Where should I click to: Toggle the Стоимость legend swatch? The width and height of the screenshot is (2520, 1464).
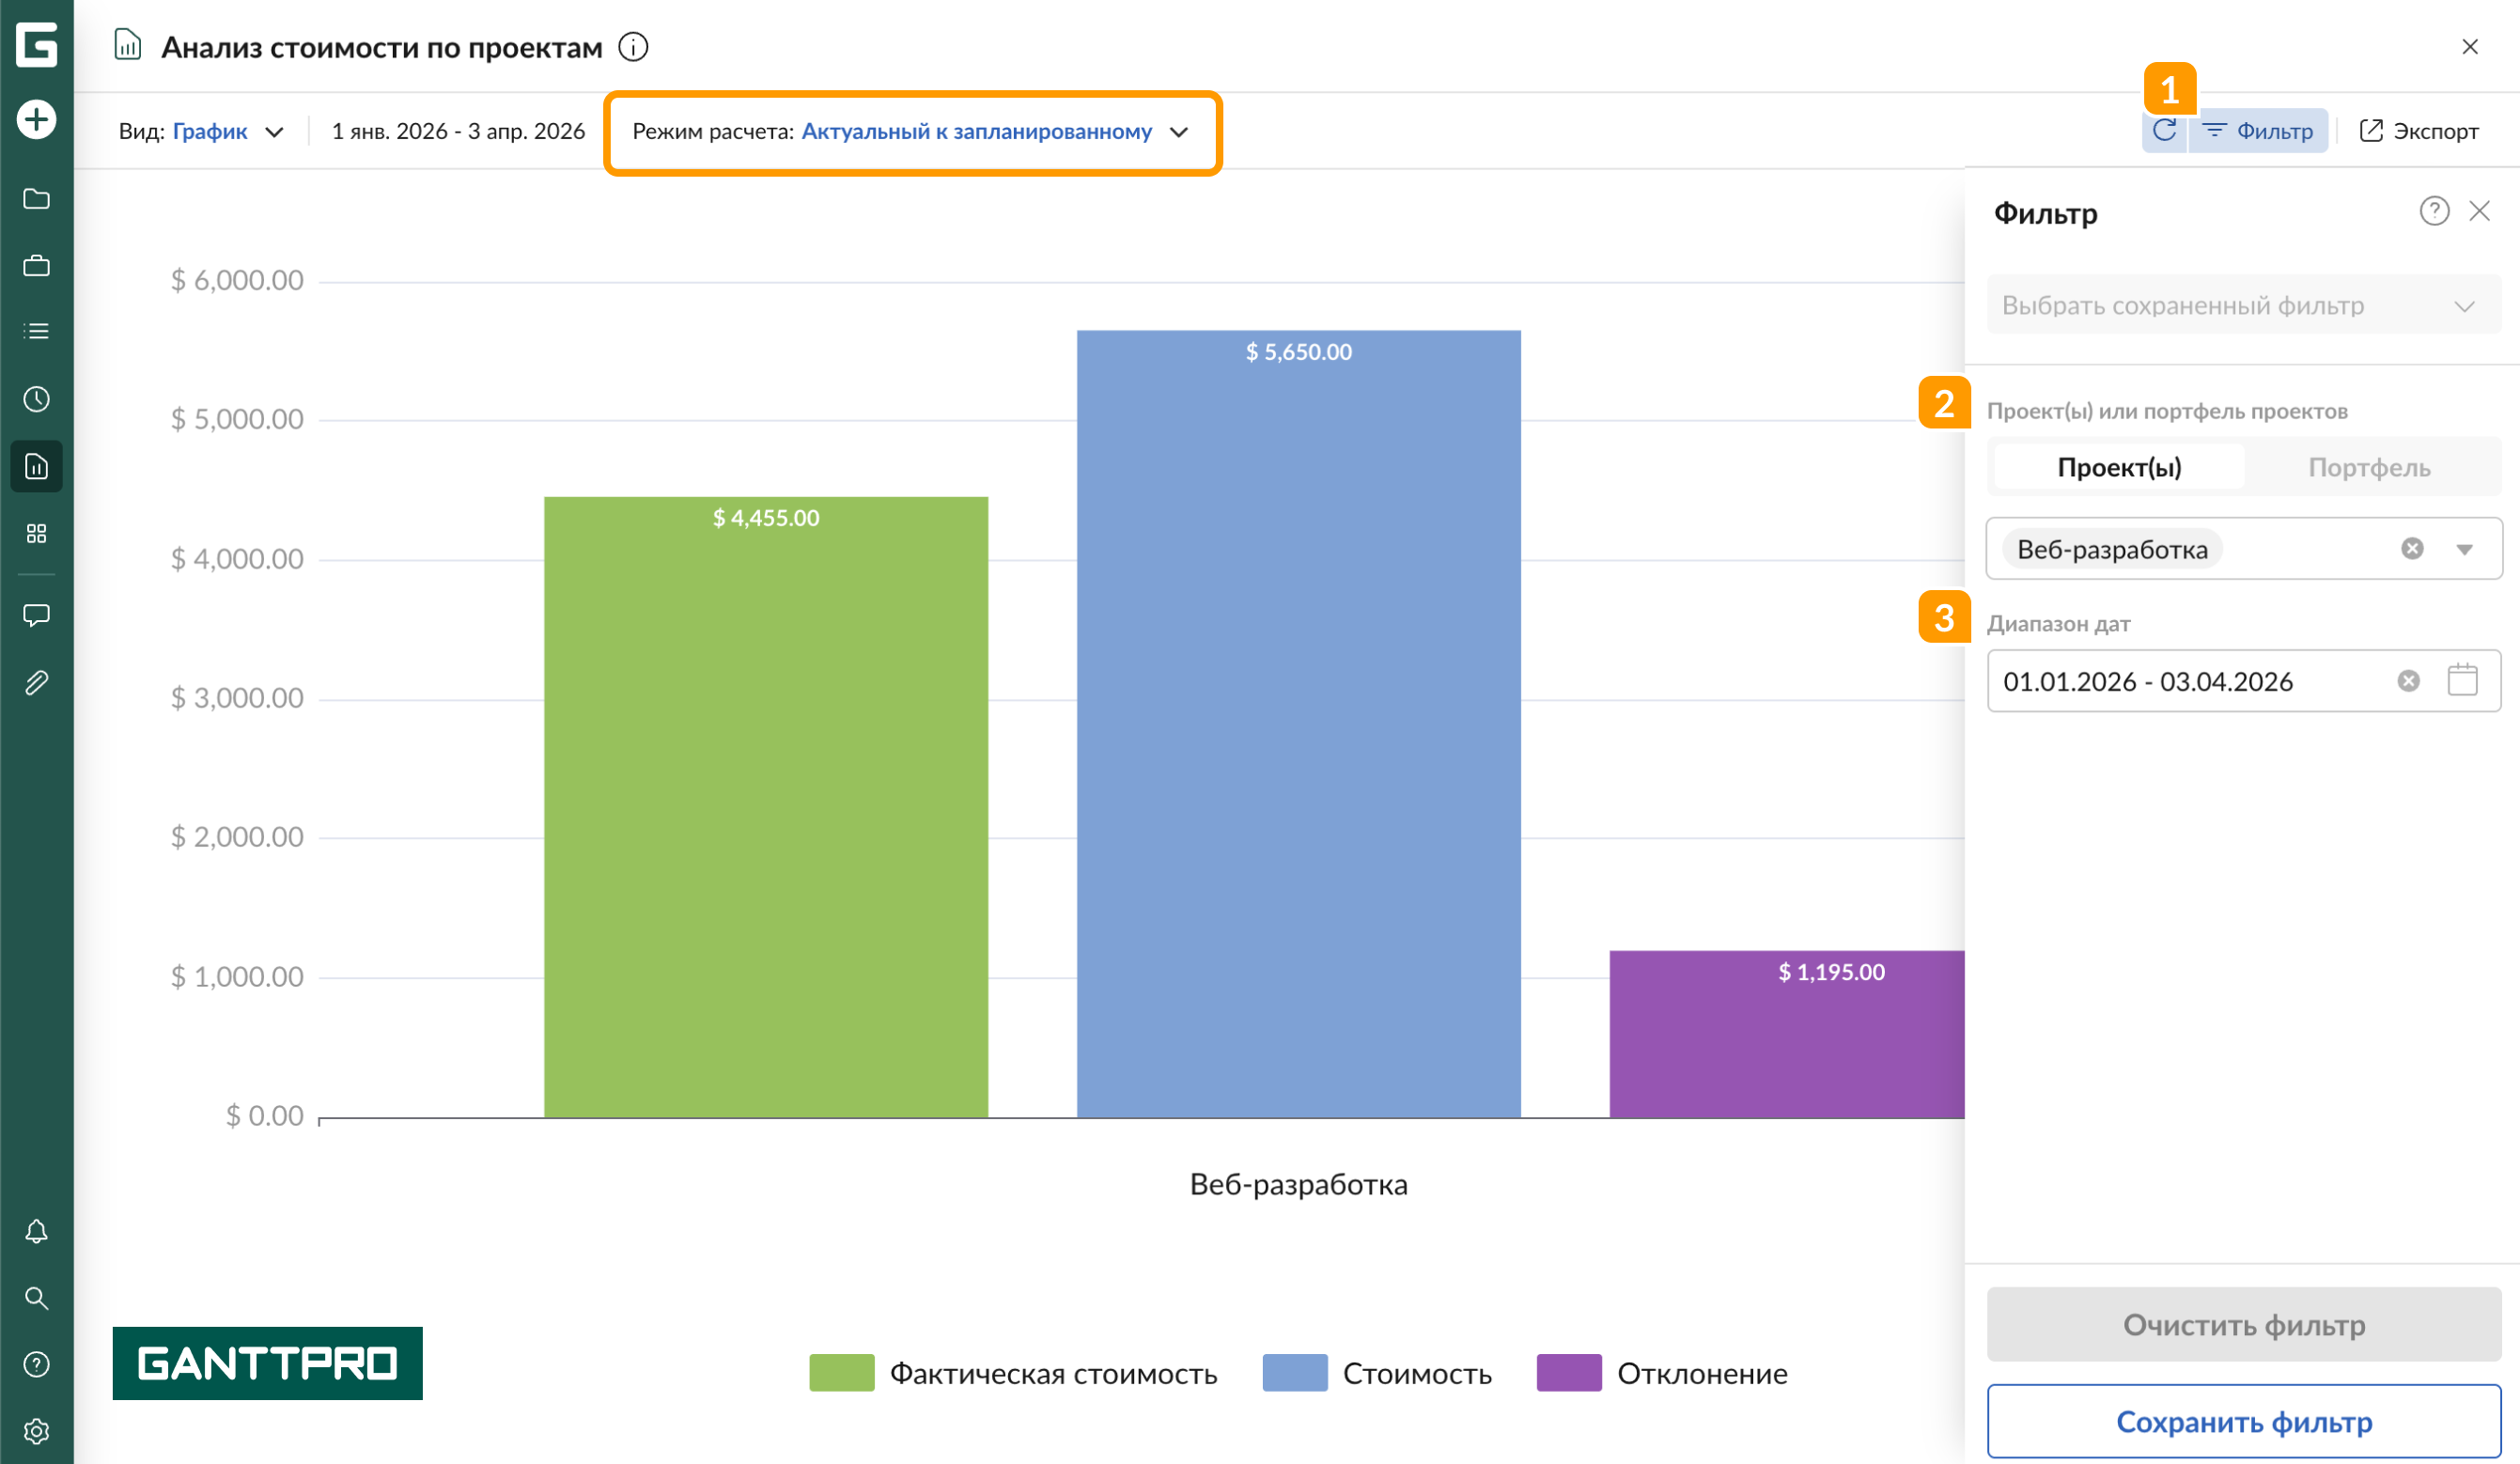pos(1295,1373)
